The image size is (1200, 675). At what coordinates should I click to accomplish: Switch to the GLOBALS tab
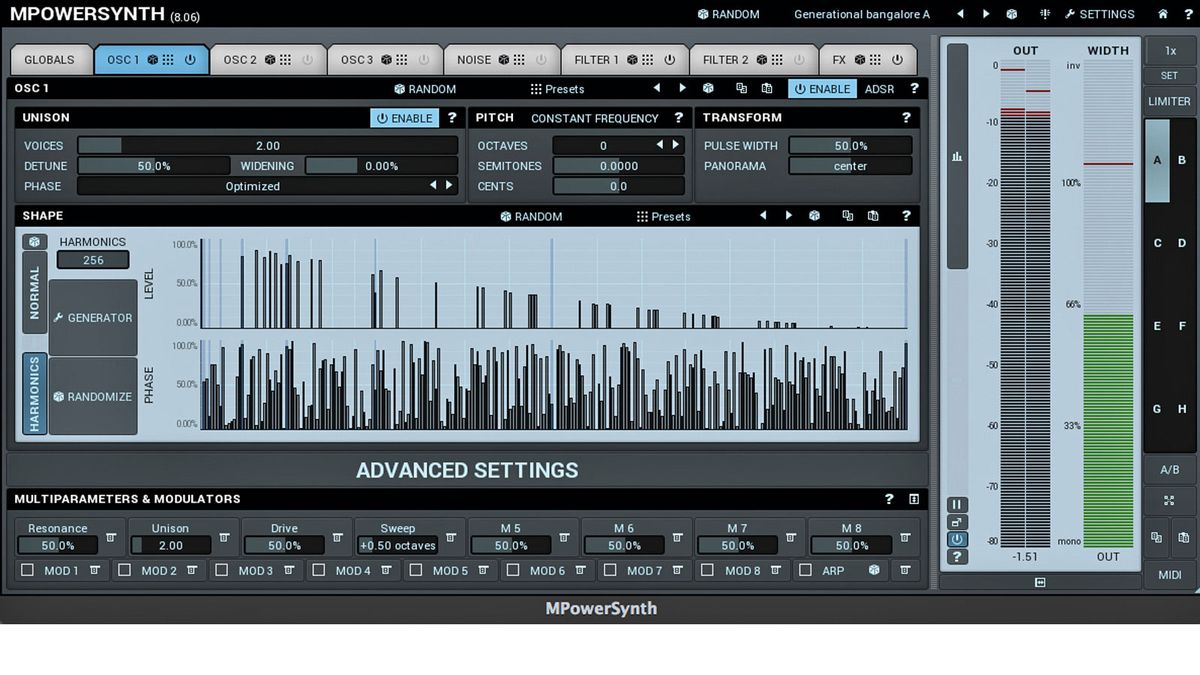tap(50, 60)
